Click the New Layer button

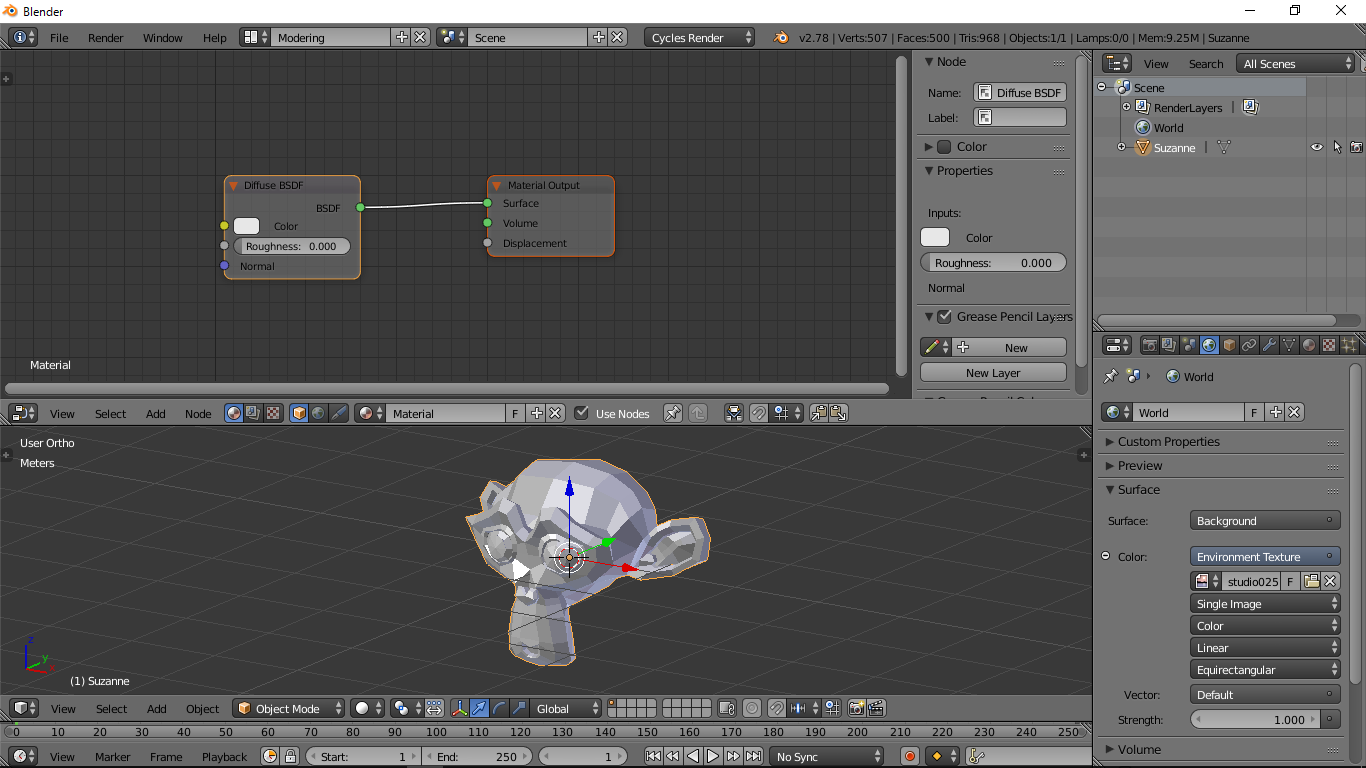click(993, 372)
